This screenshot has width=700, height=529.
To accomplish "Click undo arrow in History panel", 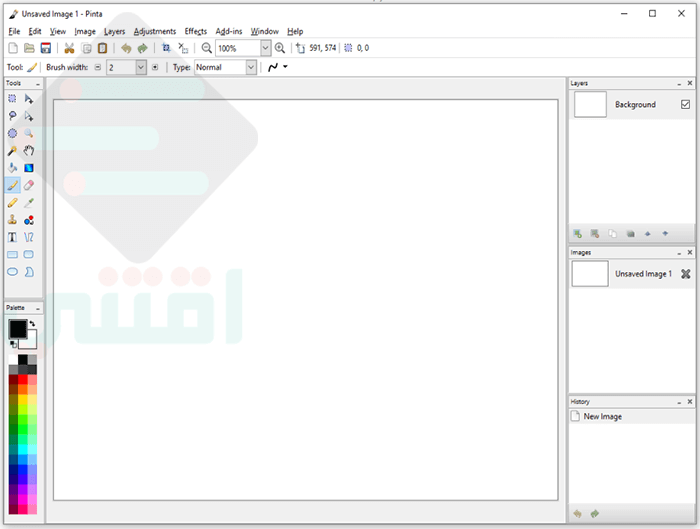I will pyautogui.click(x=577, y=514).
